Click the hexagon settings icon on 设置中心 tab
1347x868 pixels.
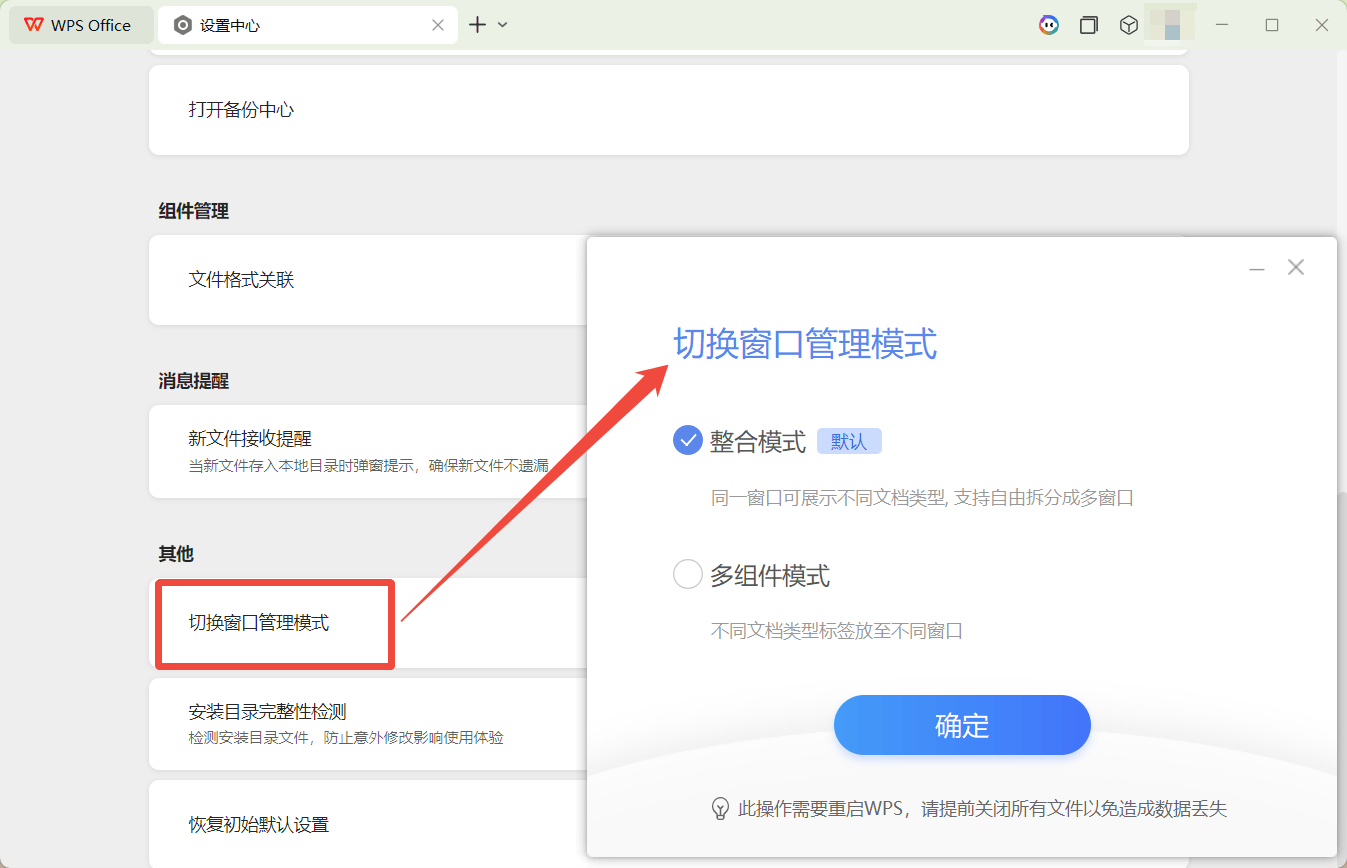coord(182,25)
